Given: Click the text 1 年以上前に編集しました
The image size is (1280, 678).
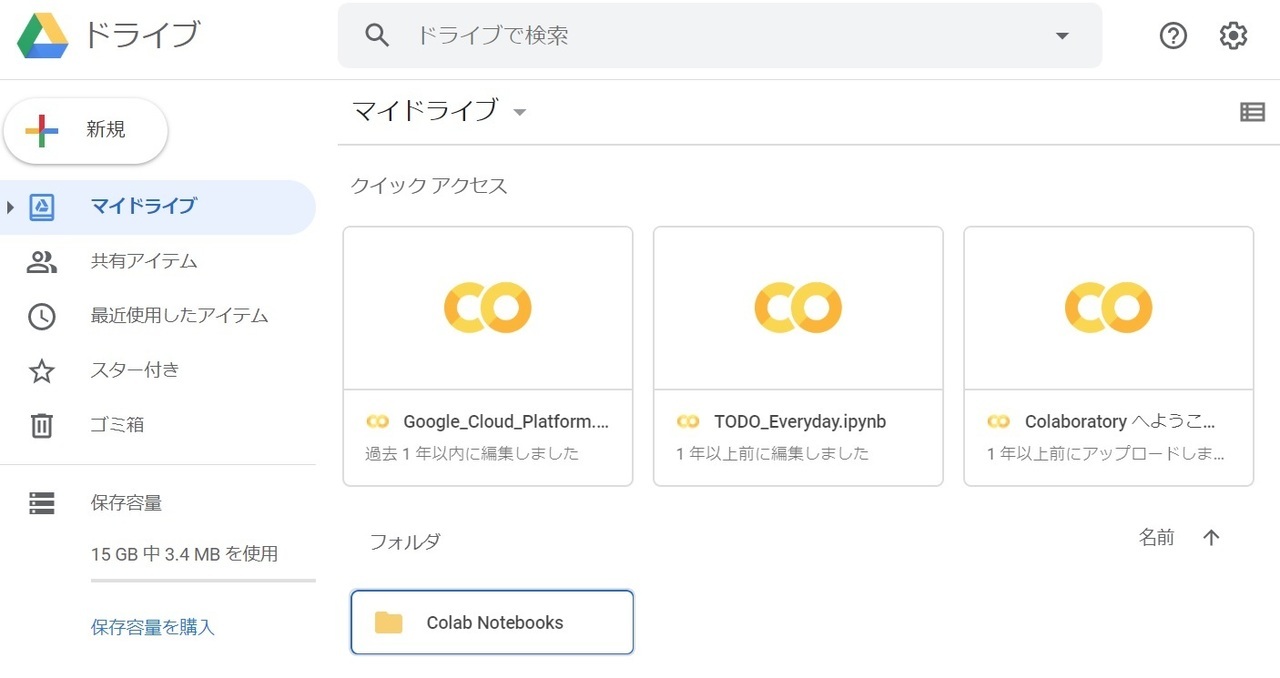Looking at the screenshot, I should point(773,454).
